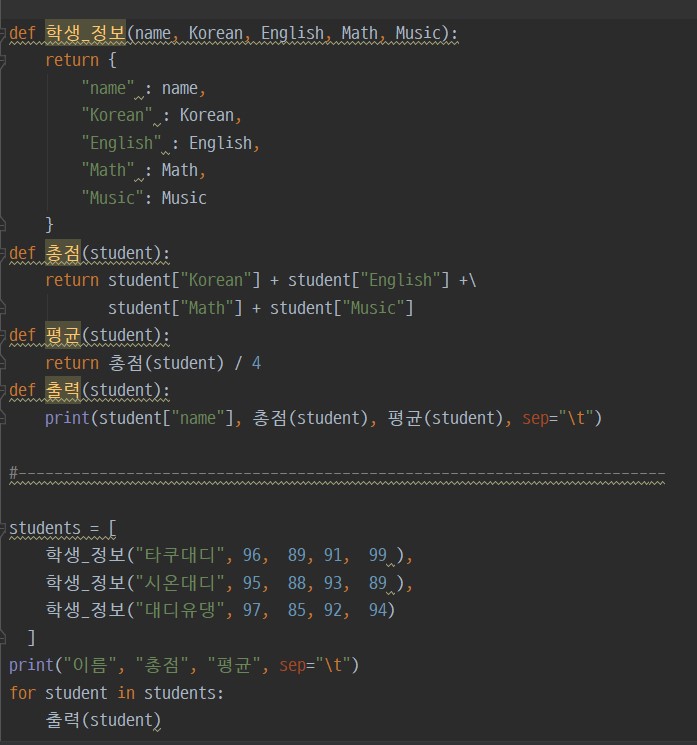
Task: Click the in keyword of the for loop
Action: click(x=126, y=693)
